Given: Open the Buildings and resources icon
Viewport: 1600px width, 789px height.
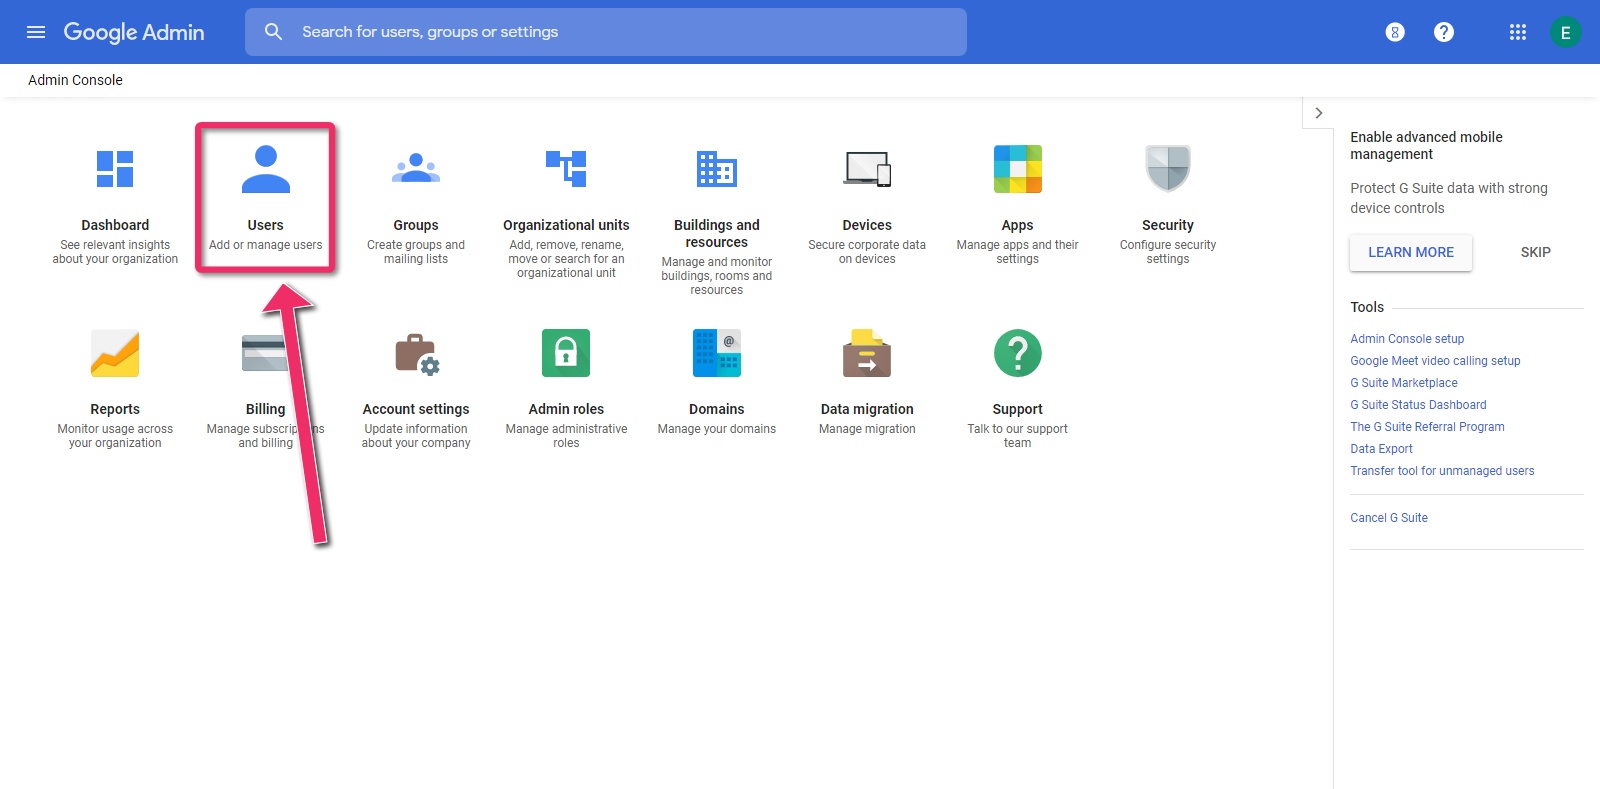Looking at the screenshot, I should point(717,169).
